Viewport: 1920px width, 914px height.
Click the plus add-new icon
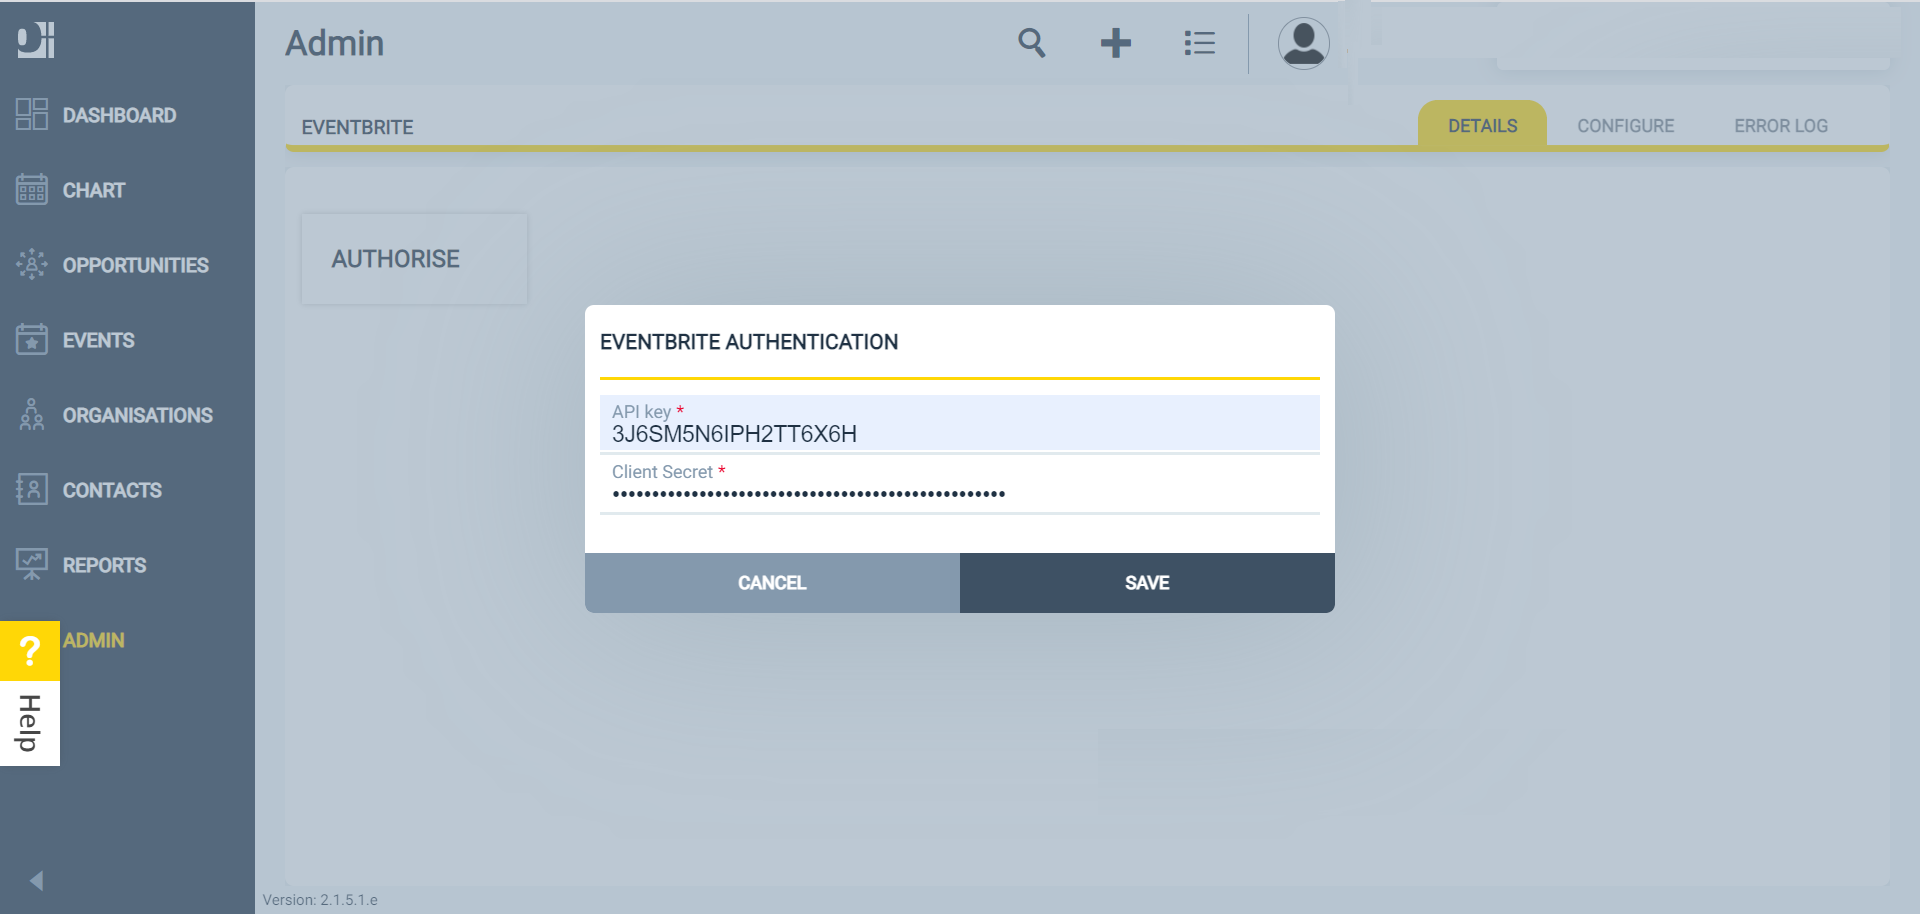pyautogui.click(x=1115, y=43)
